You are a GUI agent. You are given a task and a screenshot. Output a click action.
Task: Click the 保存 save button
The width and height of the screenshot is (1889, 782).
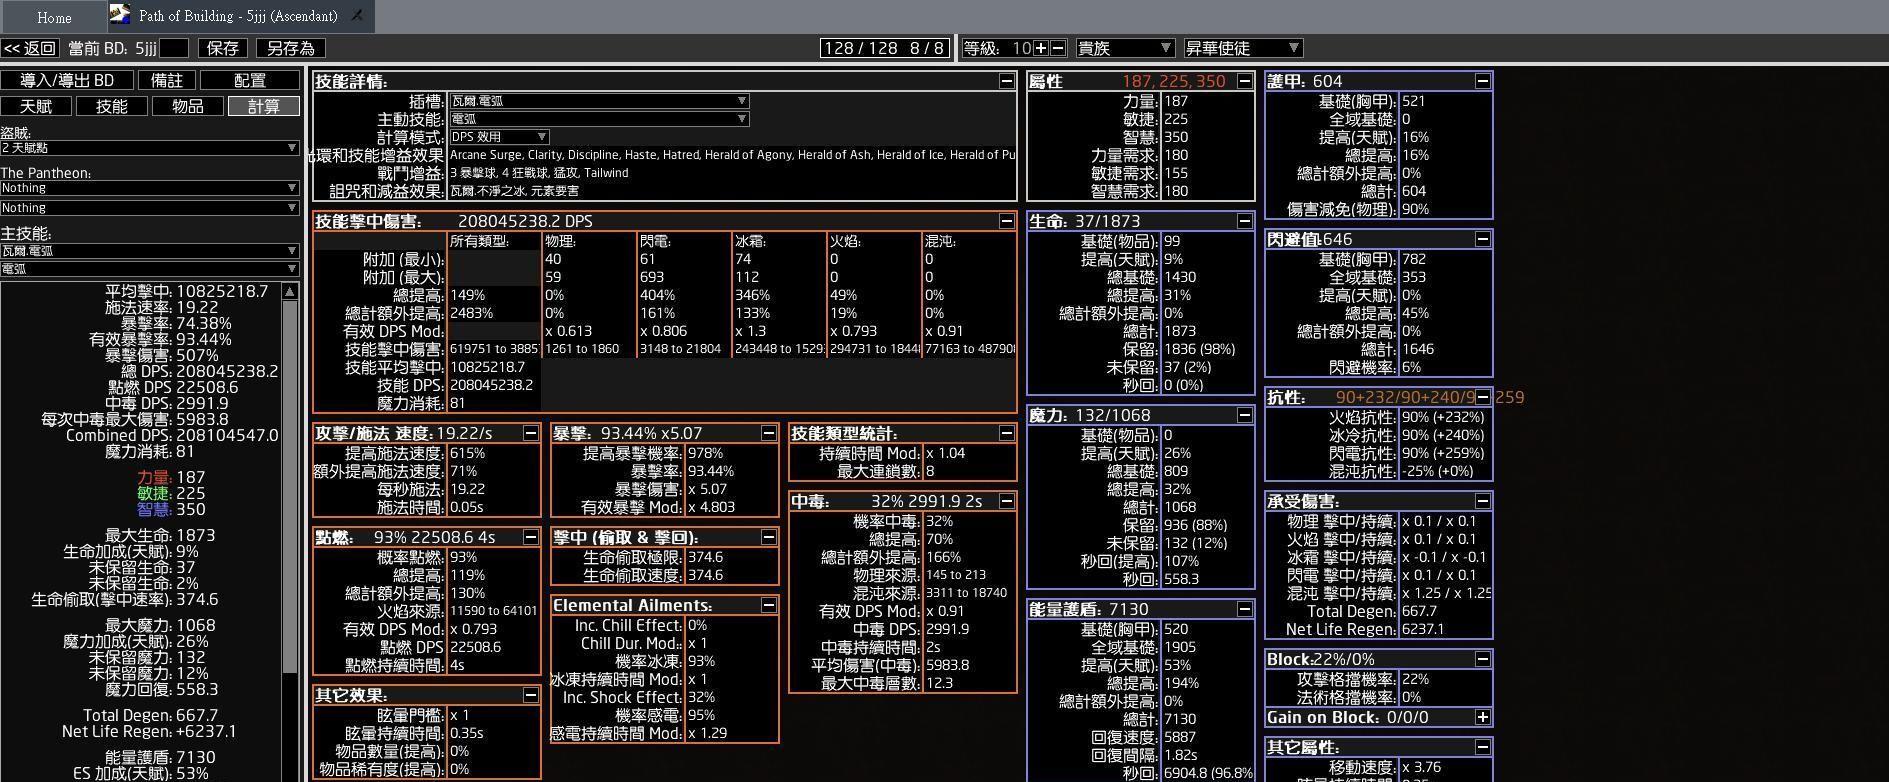click(x=222, y=48)
